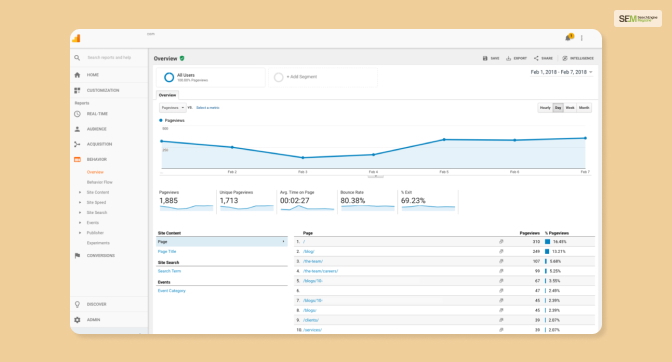Toggle the Pageviews legend dot above chart
Viewport: 672px width, 362px height.
tap(161, 120)
